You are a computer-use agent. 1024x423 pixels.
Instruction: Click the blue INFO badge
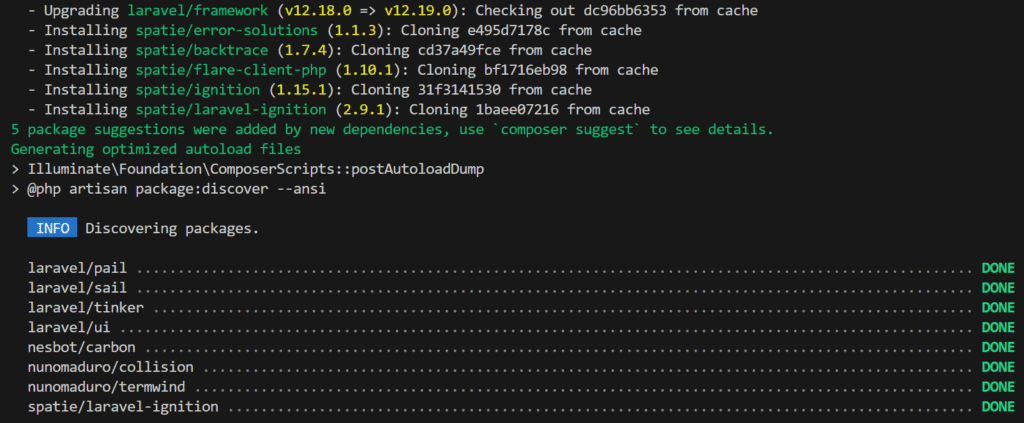click(x=52, y=228)
